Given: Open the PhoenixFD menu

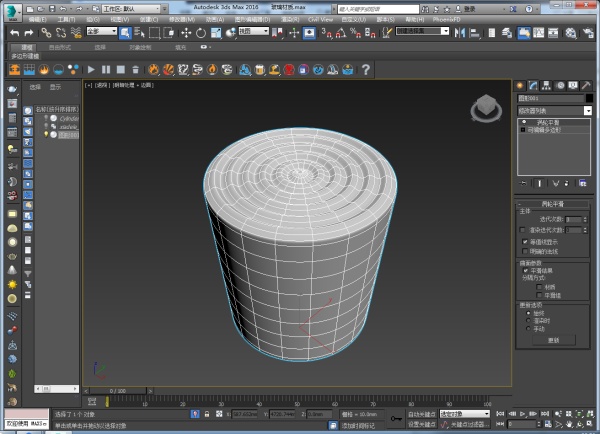Looking at the screenshot, I should coord(447,19).
